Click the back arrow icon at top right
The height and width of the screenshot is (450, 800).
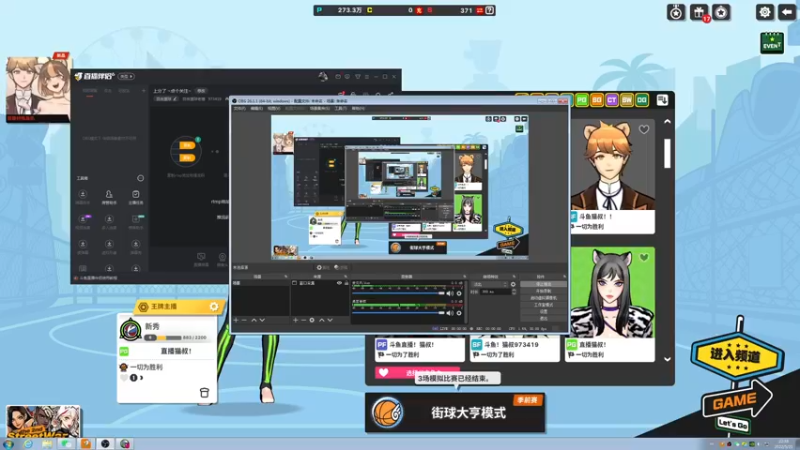(787, 12)
